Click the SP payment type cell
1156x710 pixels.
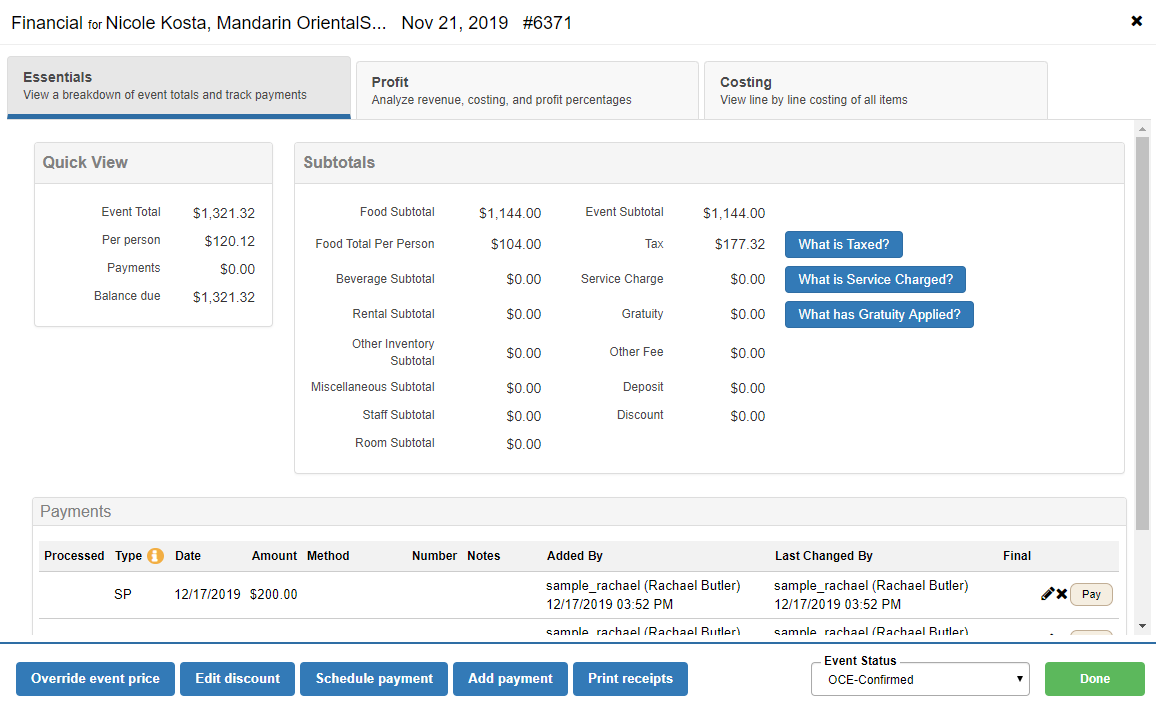coord(123,594)
